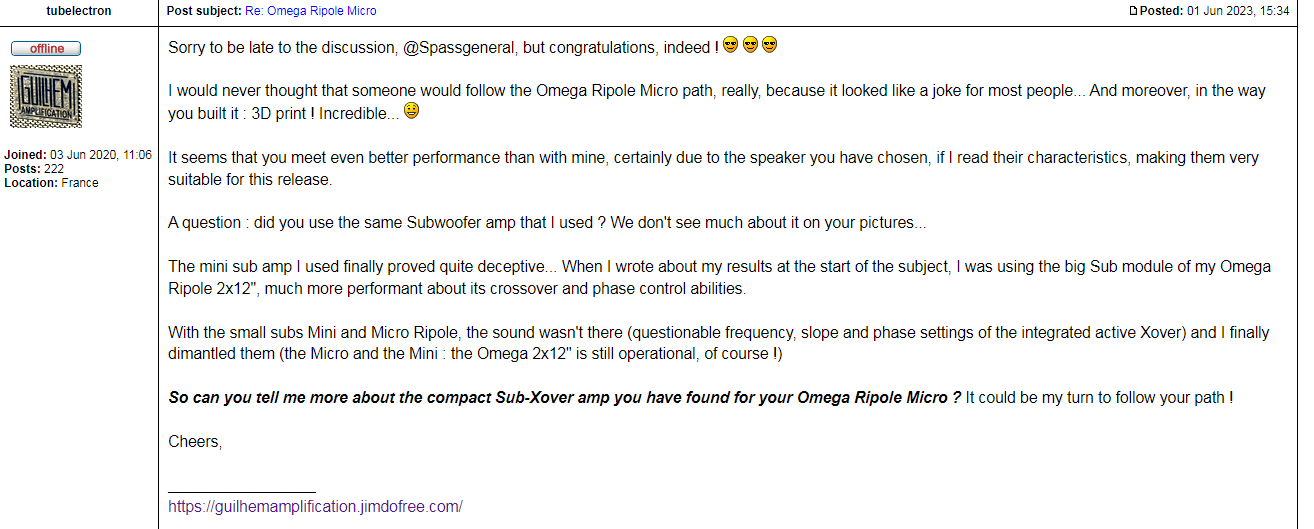This screenshot has width=1314, height=529.
Task: Click the 'Location: France' profile detail
Action: point(51,183)
